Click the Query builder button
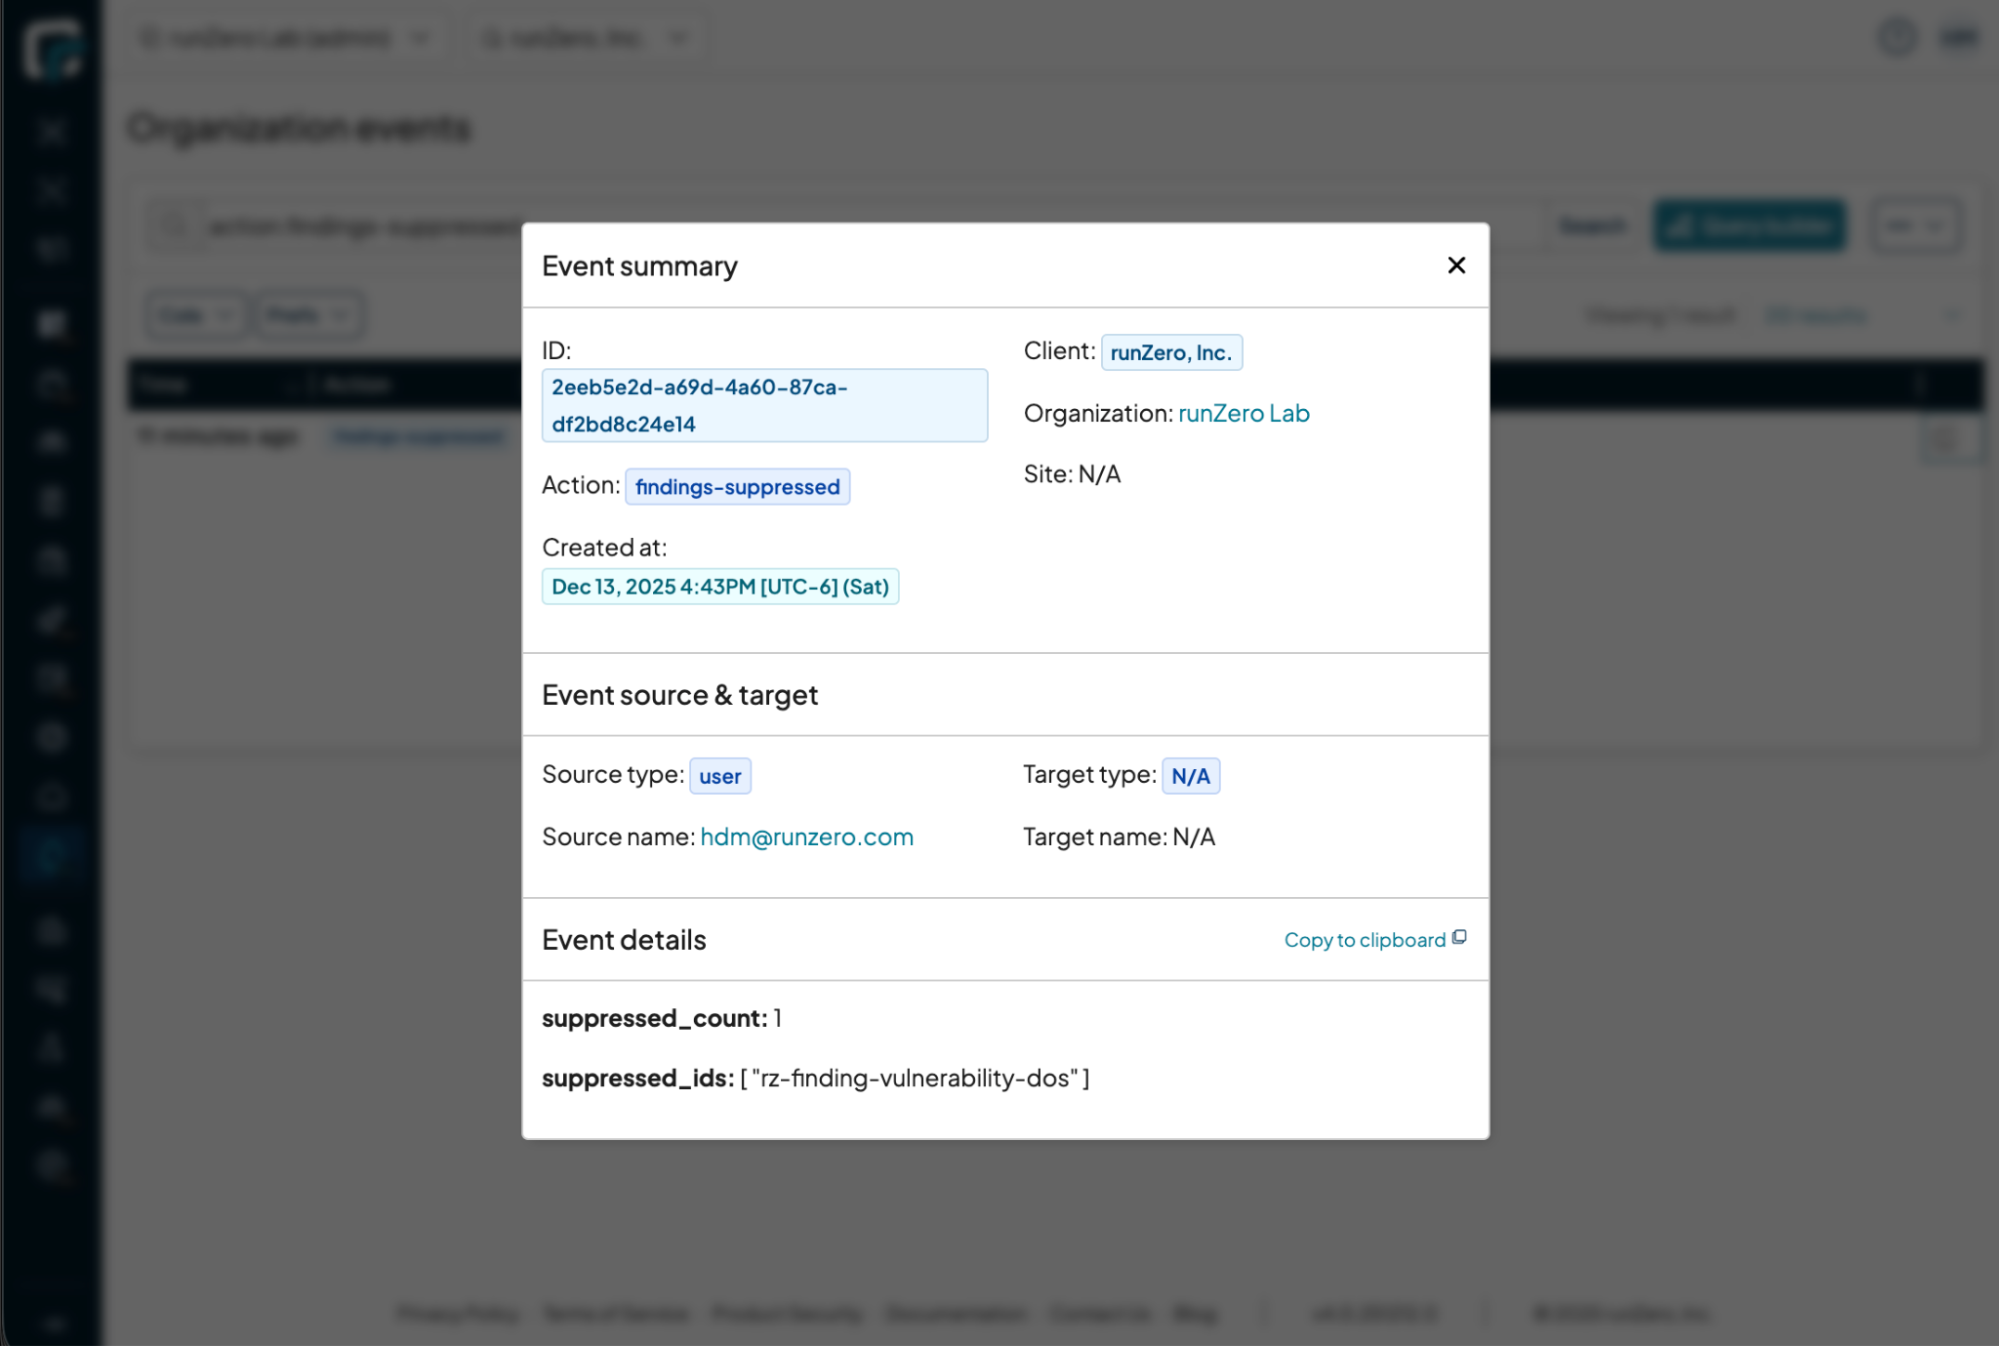 pyautogui.click(x=1749, y=226)
